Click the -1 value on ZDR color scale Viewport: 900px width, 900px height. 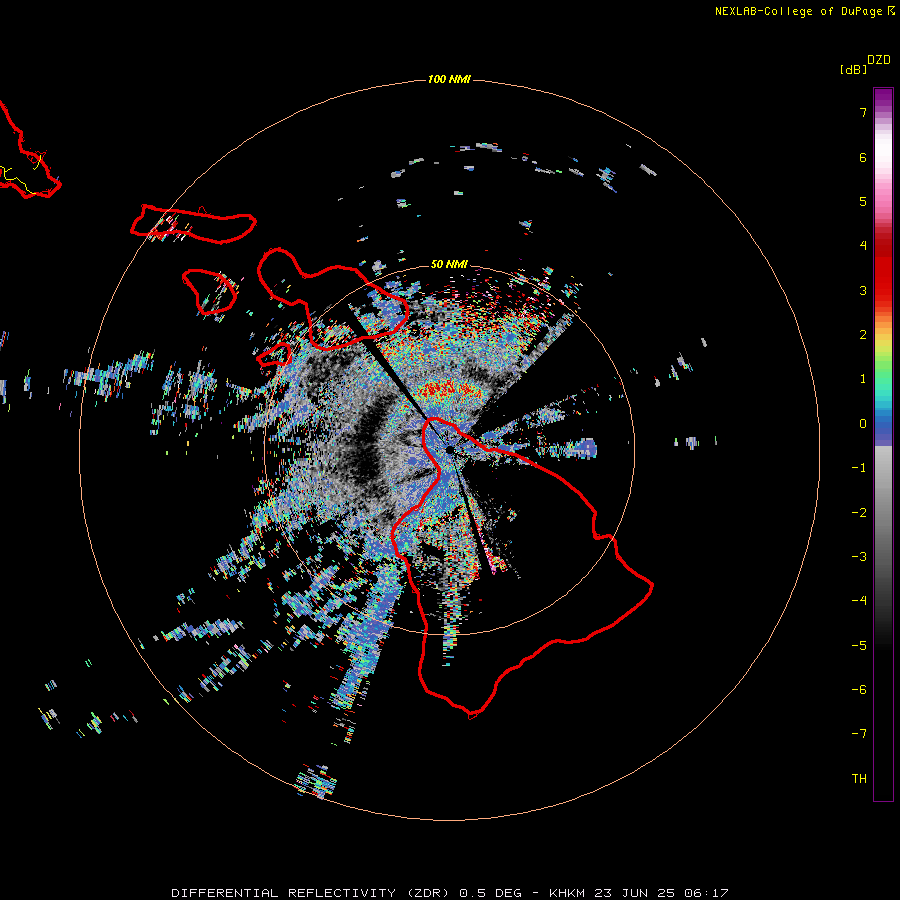pos(859,468)
